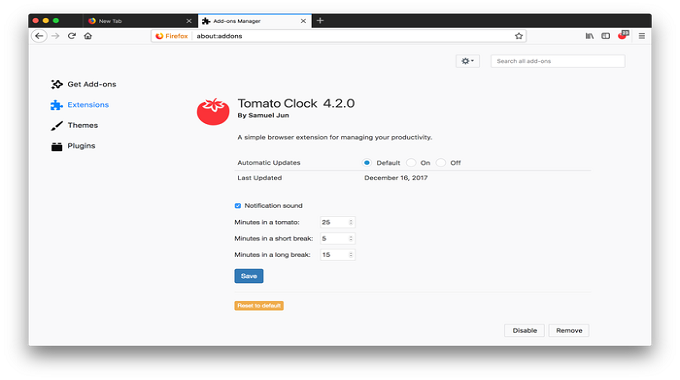Click the Reset to default button

coord(259,306)
